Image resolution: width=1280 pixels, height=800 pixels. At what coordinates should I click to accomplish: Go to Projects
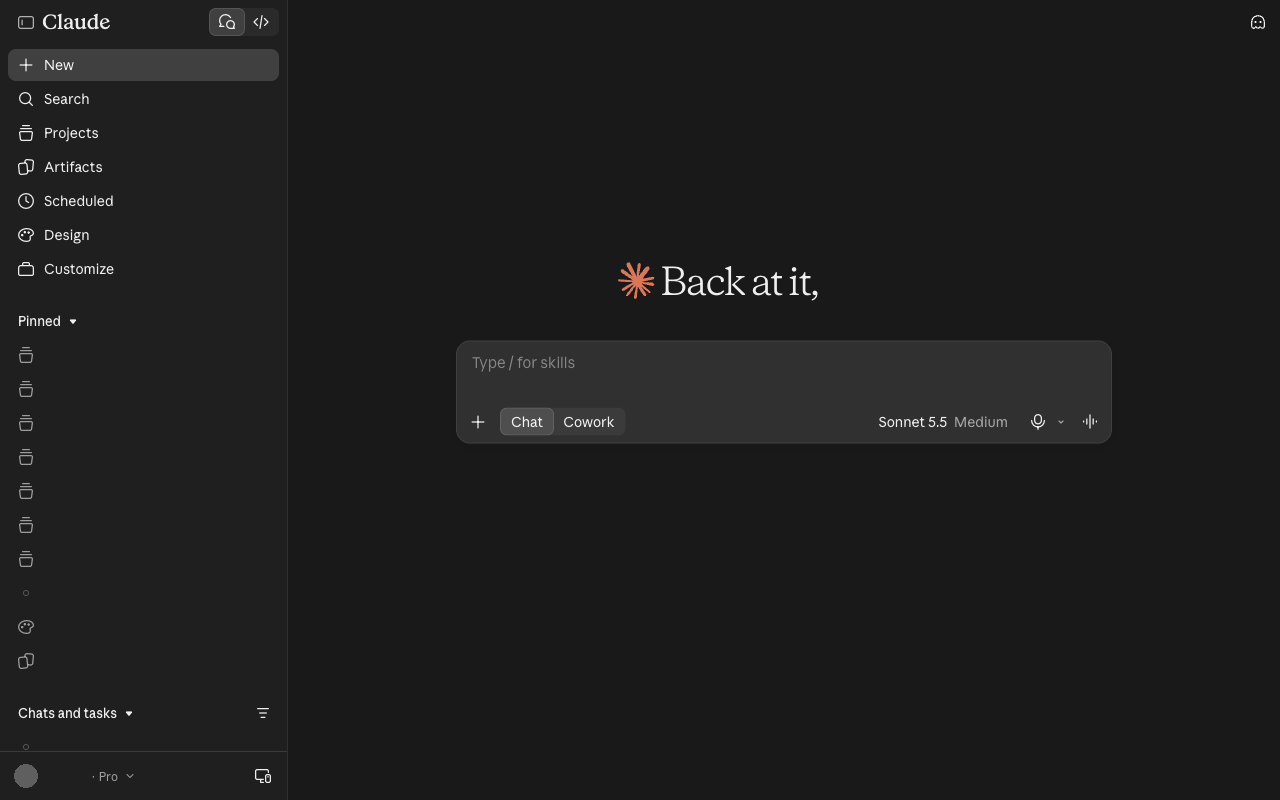pyautogui.click(x=143, y=133)
